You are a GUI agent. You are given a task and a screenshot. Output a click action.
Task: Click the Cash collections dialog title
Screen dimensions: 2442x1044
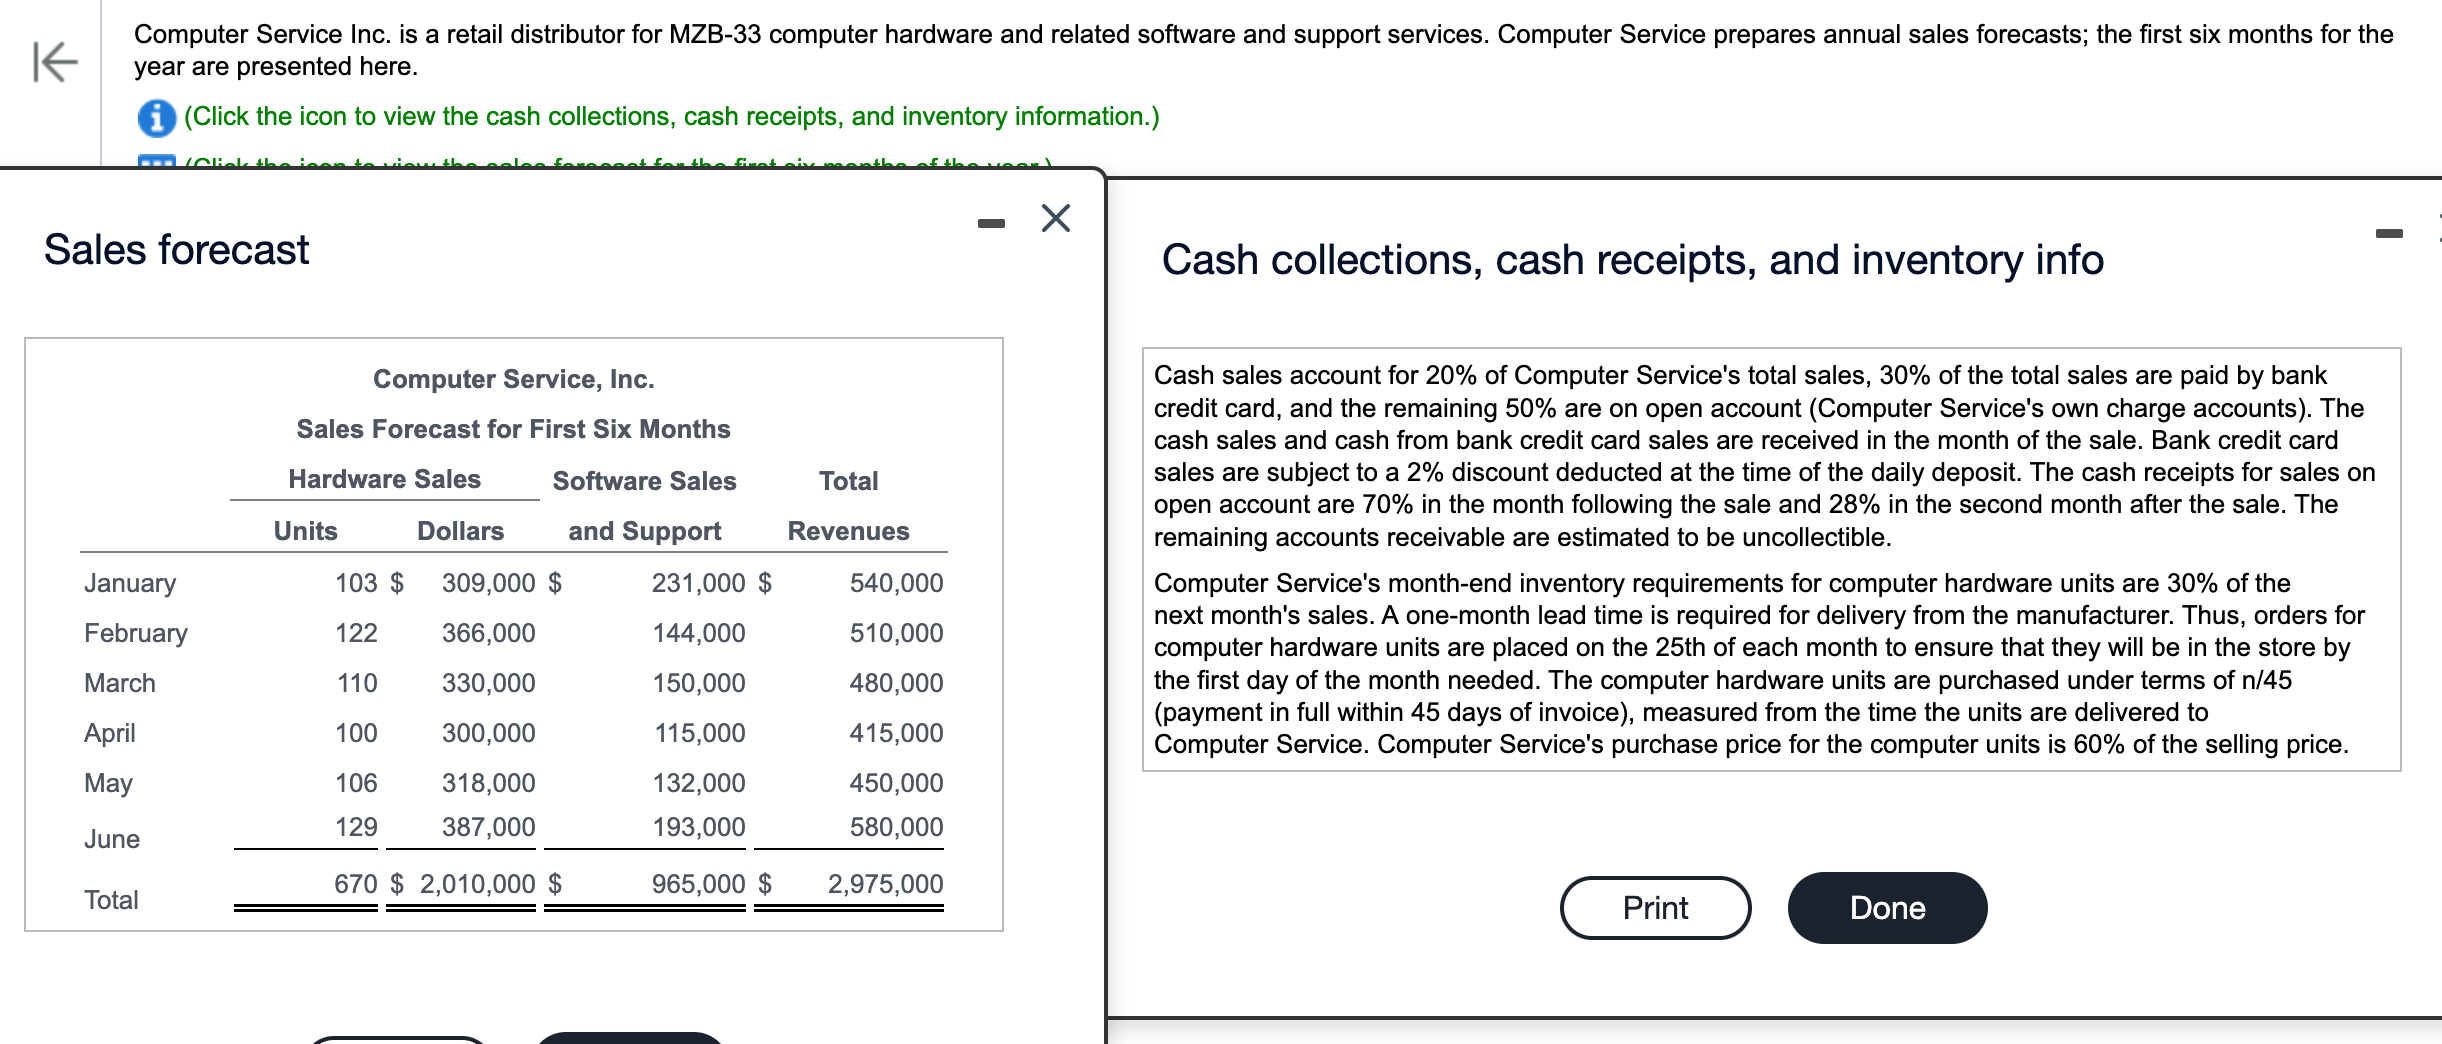click(x=1633, y=260)
